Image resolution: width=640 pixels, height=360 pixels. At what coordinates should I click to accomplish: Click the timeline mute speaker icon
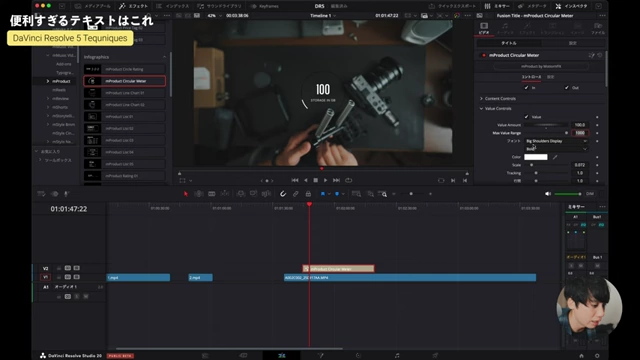(548, 194)
